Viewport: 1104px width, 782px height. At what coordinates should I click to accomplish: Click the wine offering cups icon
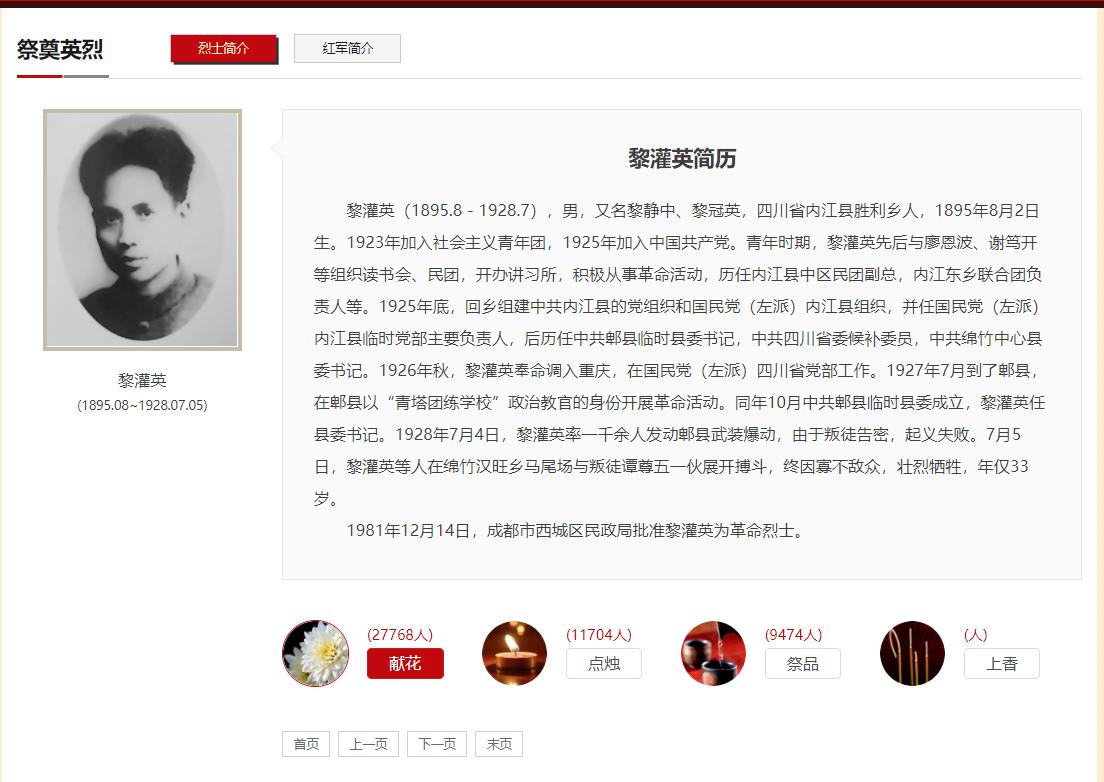pyautogui.click(x=713, y=653)
